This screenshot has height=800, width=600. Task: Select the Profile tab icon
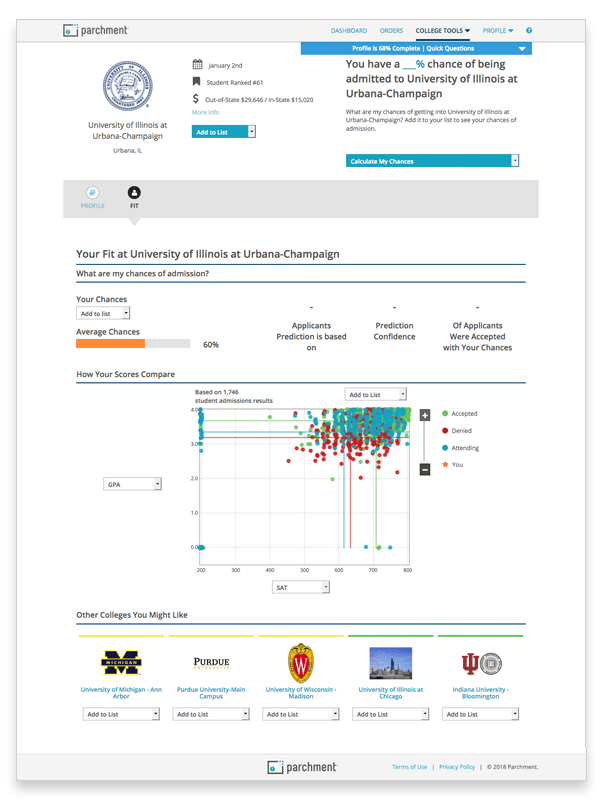click(x=92, y=192)
